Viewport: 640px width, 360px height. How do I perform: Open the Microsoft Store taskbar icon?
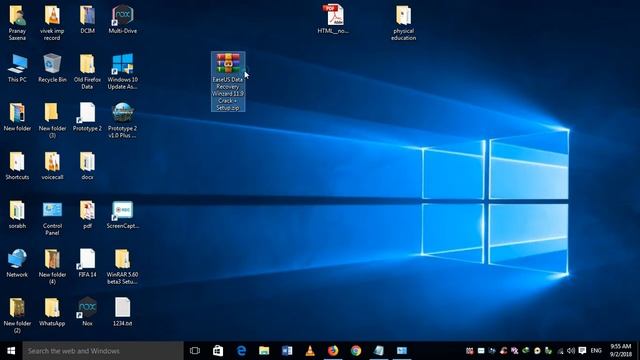(218, 351)
